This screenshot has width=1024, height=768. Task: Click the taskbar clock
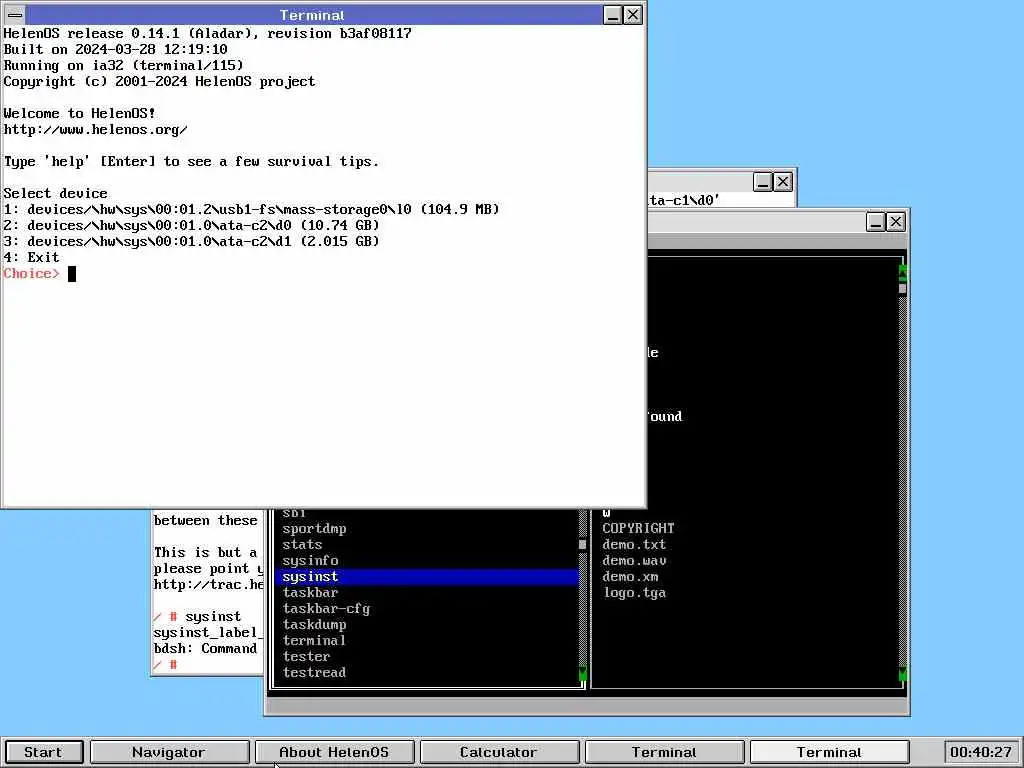[x=980, y=752]
